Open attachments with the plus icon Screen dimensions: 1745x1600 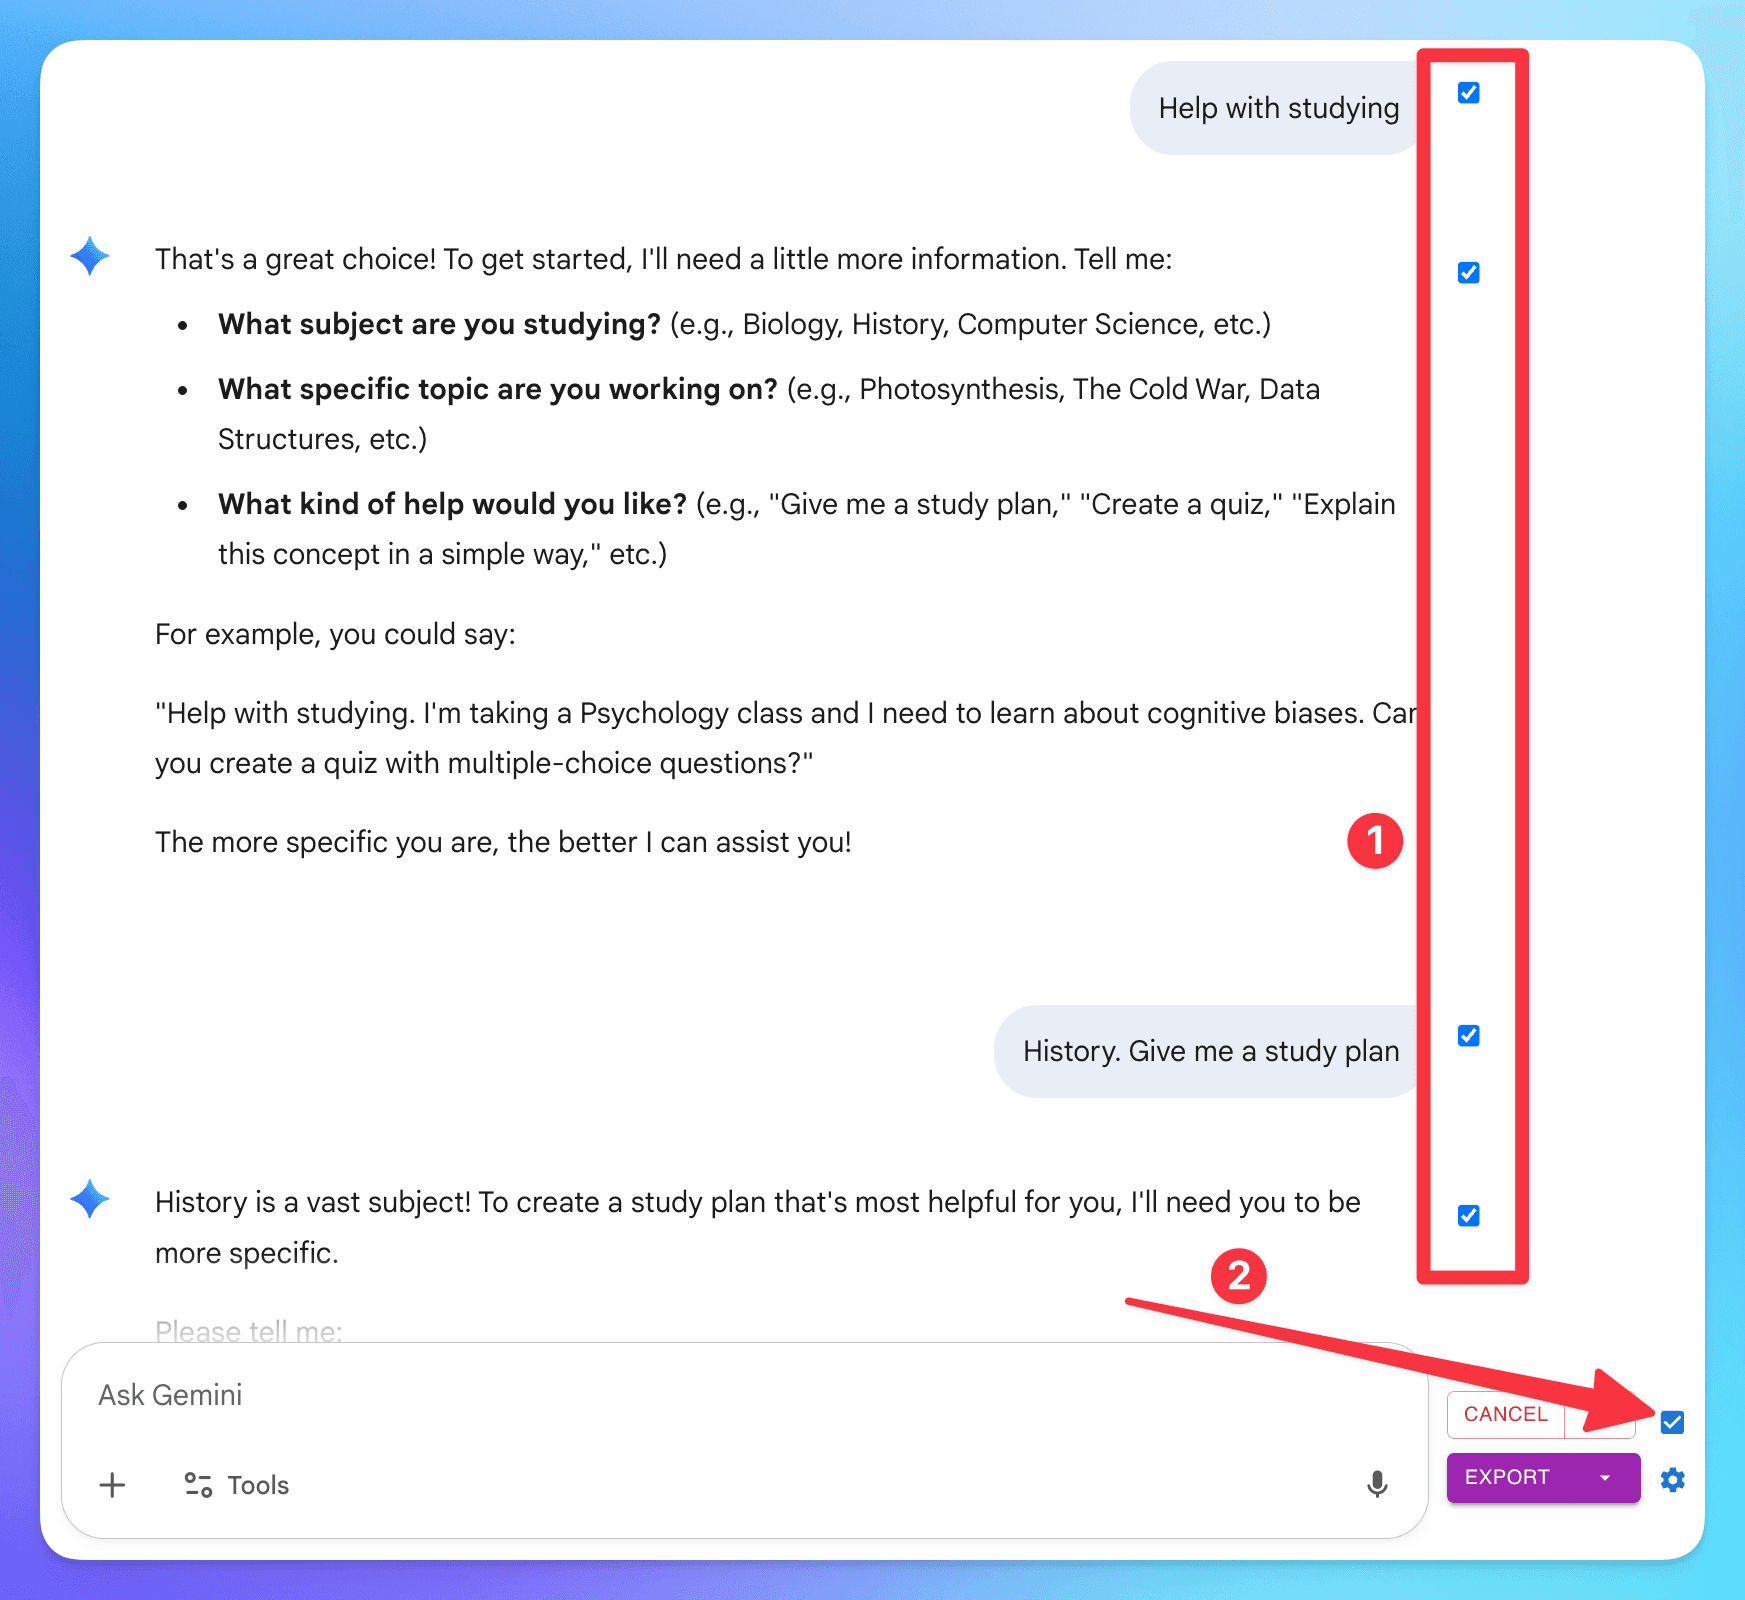pyautogui.click(x=112, y=1485)
